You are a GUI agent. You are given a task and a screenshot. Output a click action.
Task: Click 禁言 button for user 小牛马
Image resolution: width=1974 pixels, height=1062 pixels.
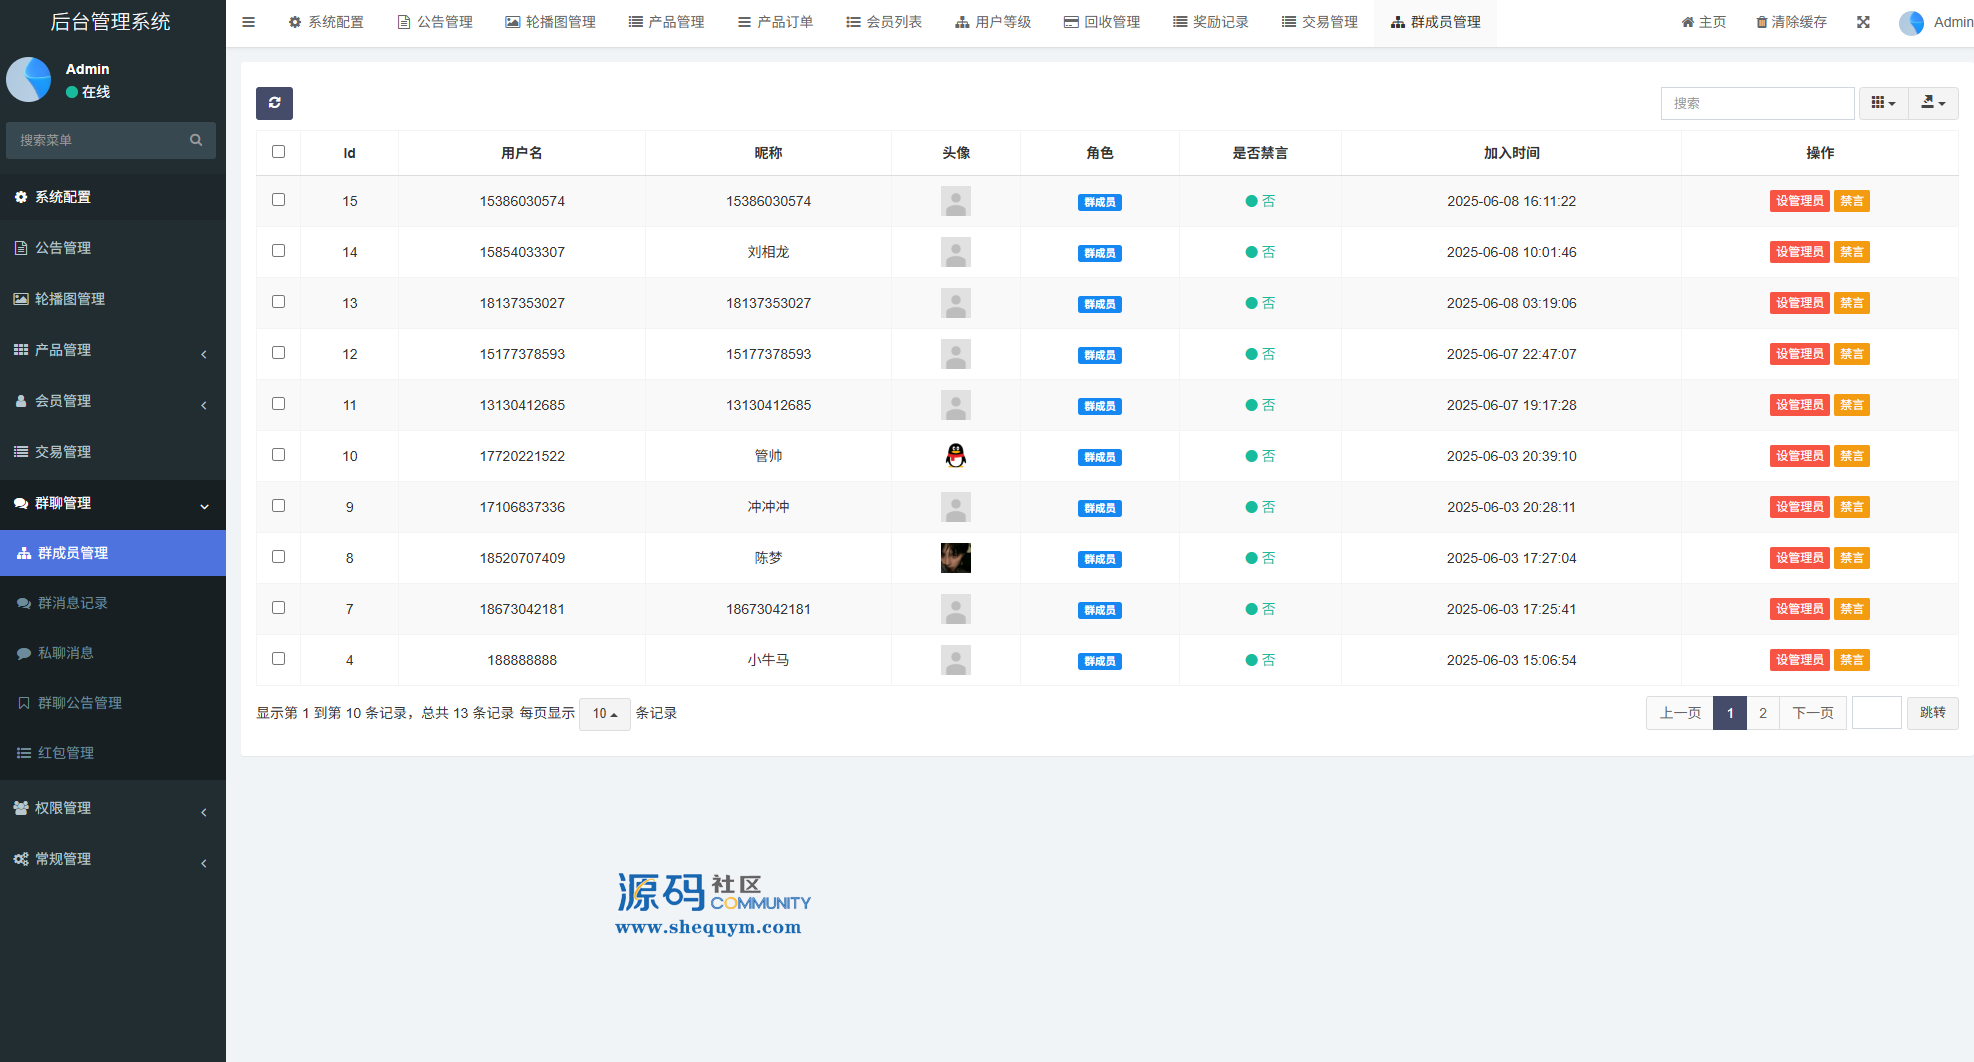tap(1851, 660)
